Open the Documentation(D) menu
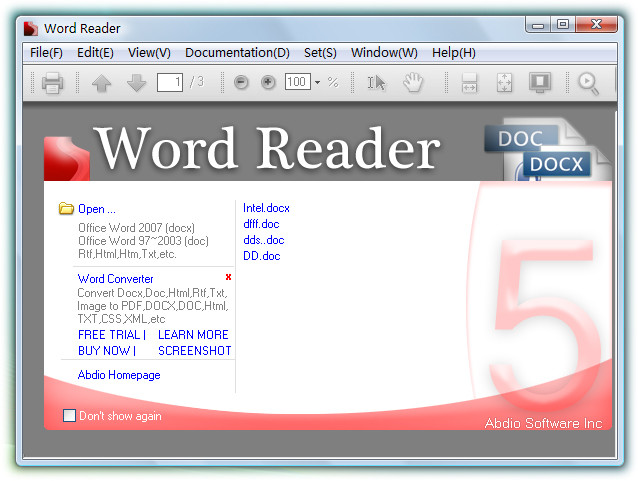 (x=237, y=53)
